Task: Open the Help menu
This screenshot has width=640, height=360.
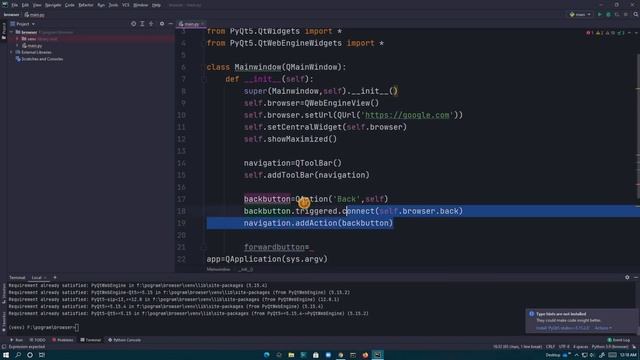Action: 156,5
